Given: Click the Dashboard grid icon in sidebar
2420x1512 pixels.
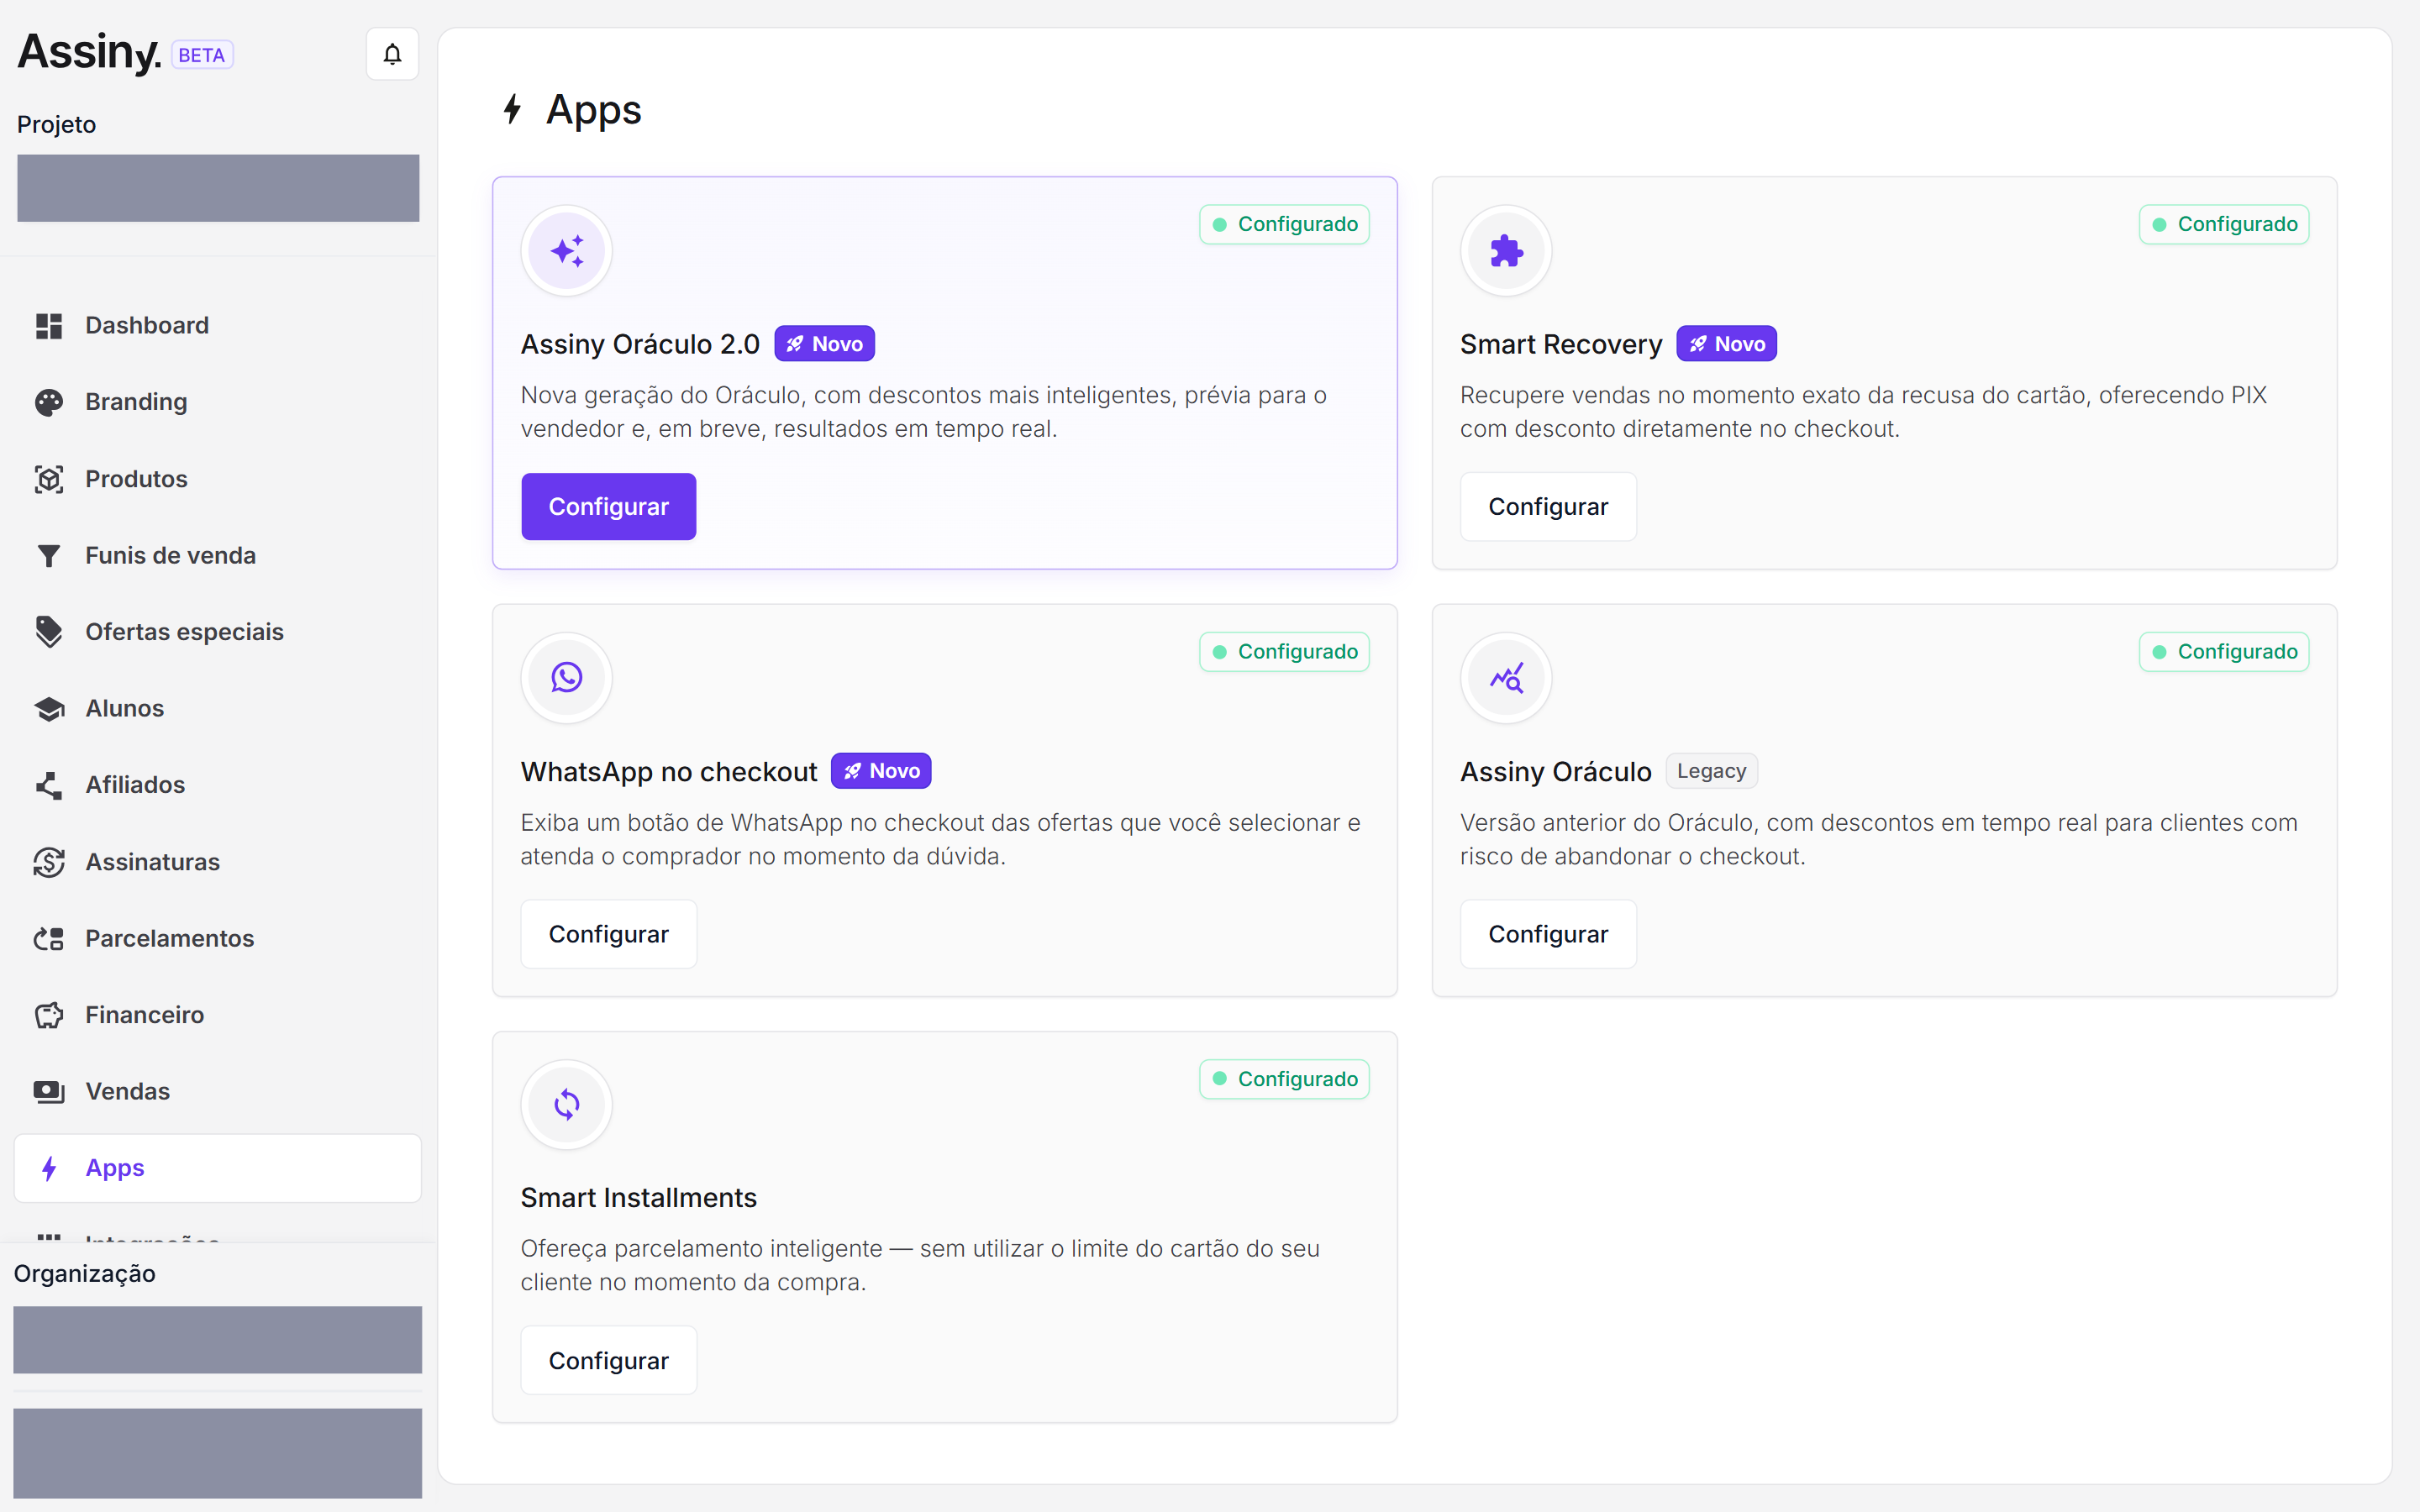Looking at the screenshot, I should [x=49, y=326].
